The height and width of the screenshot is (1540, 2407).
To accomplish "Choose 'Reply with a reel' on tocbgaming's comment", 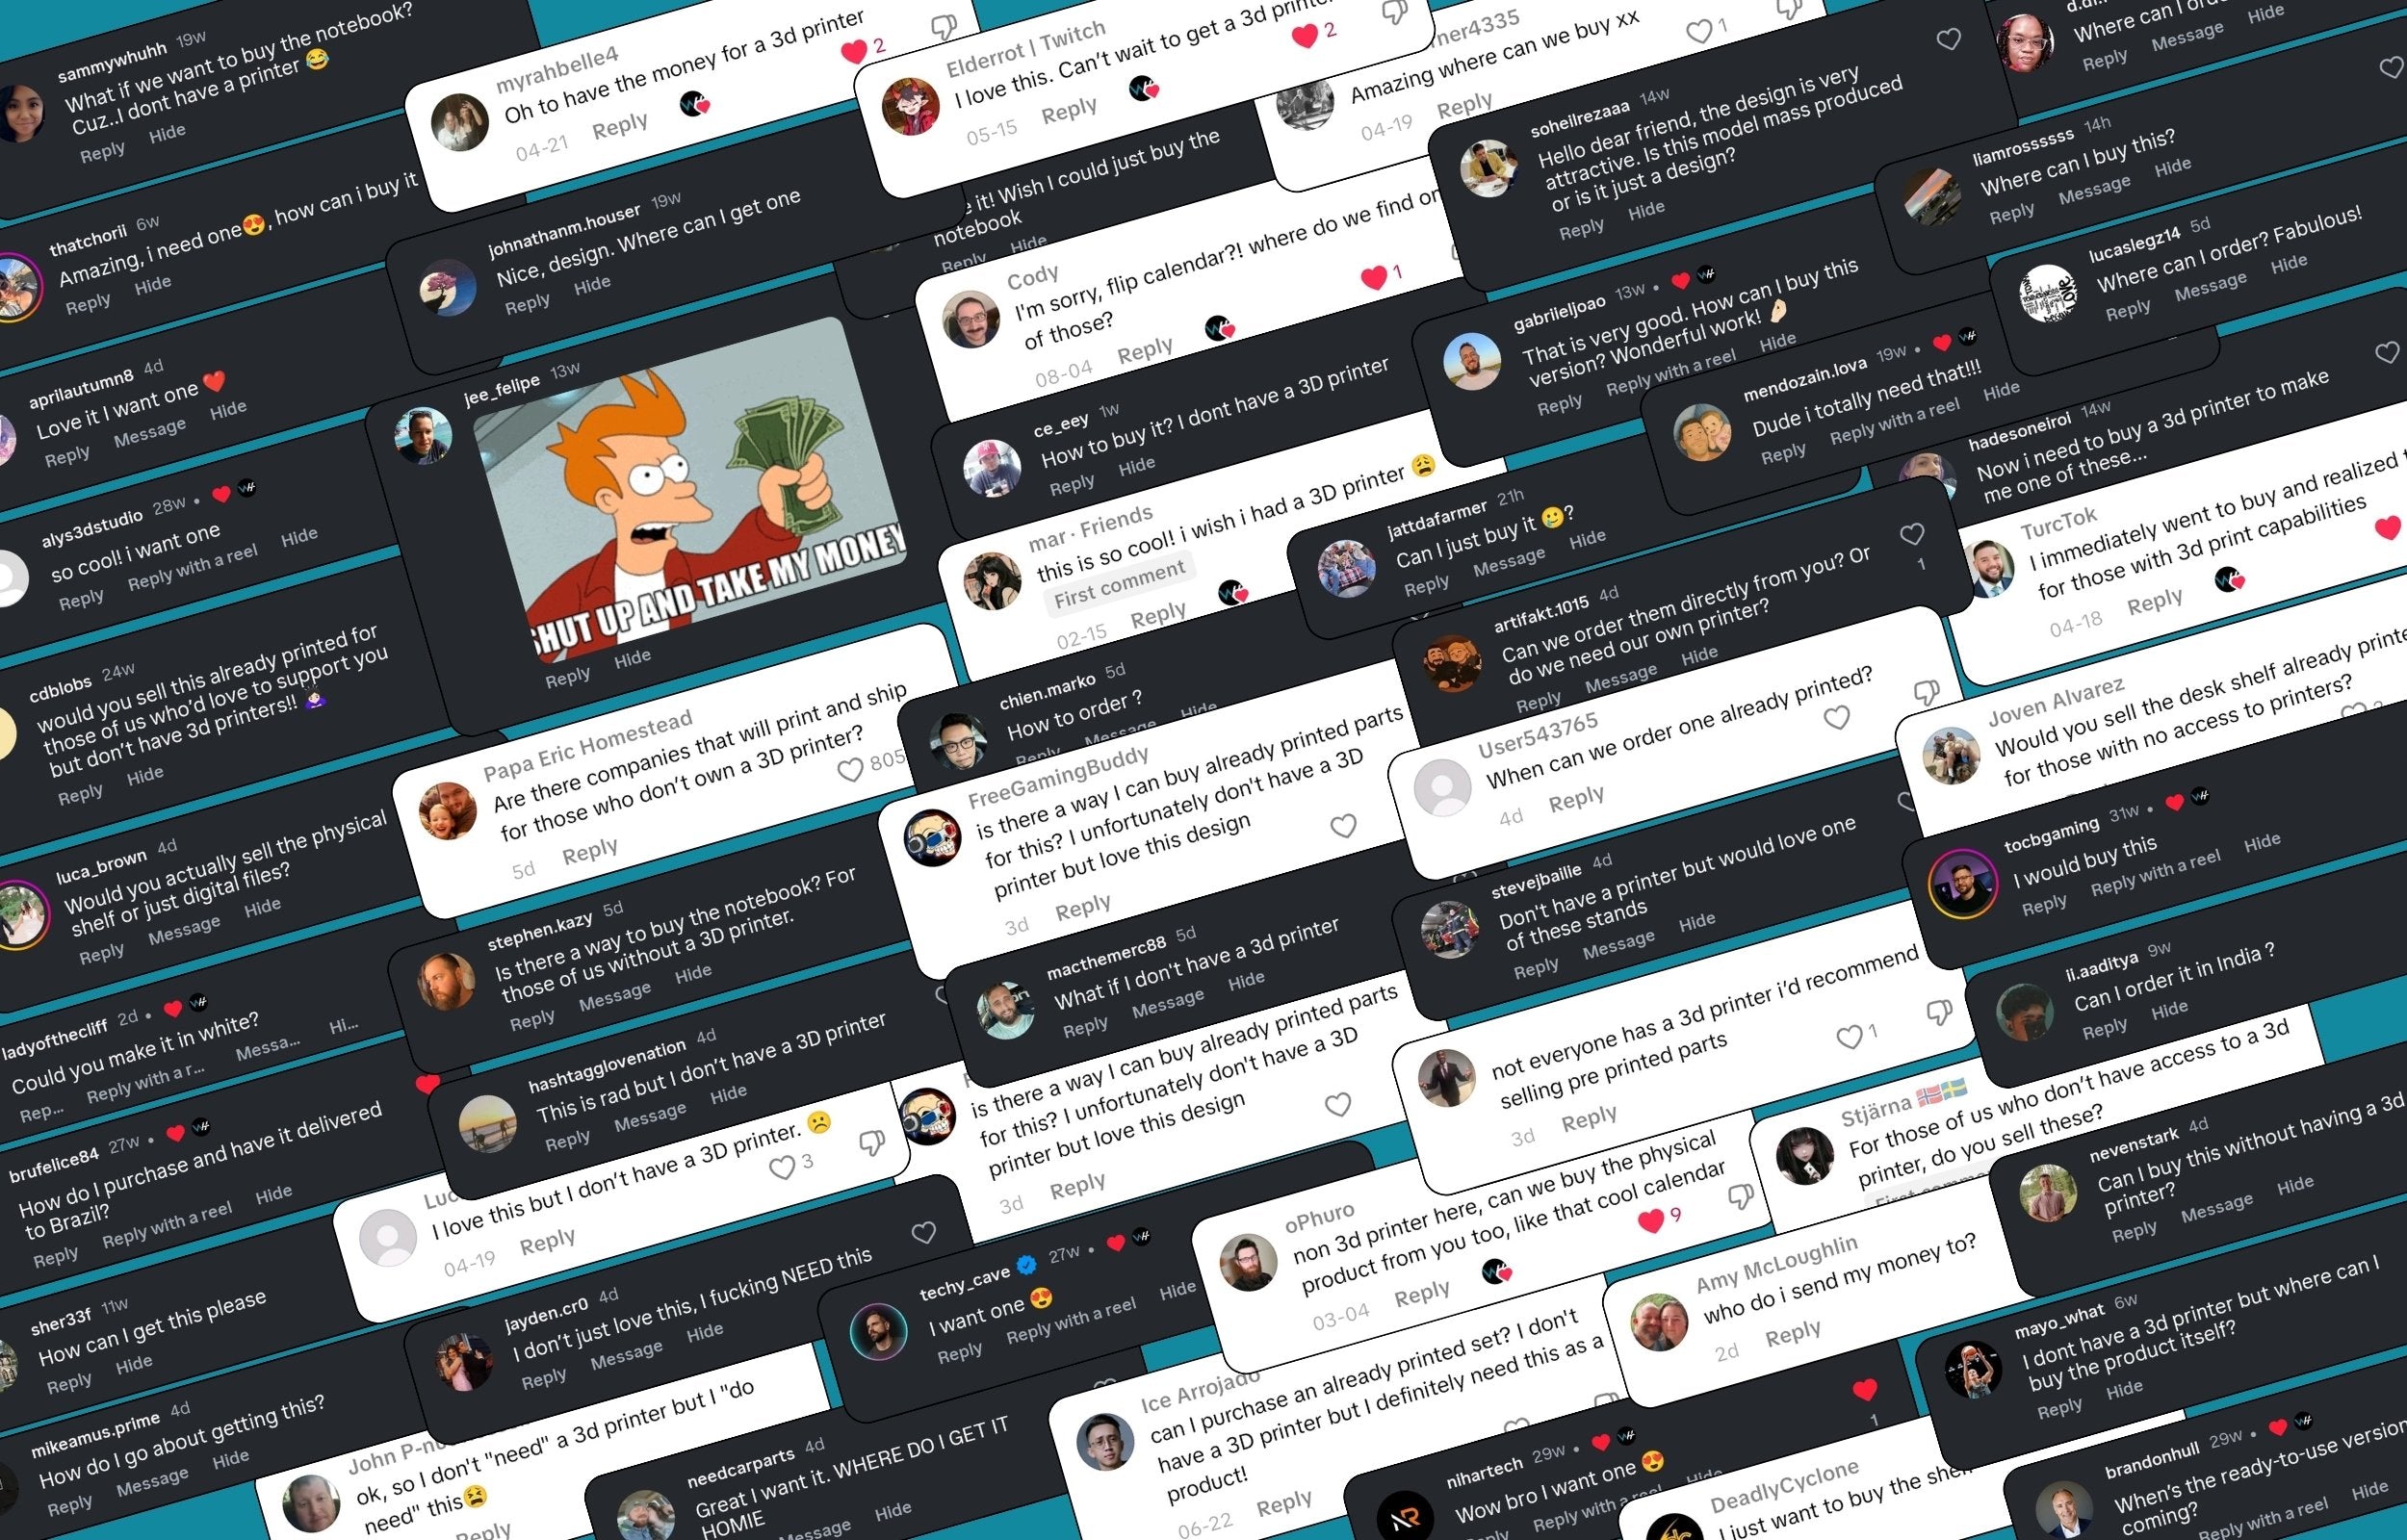I will click(x=2155, y=873).
